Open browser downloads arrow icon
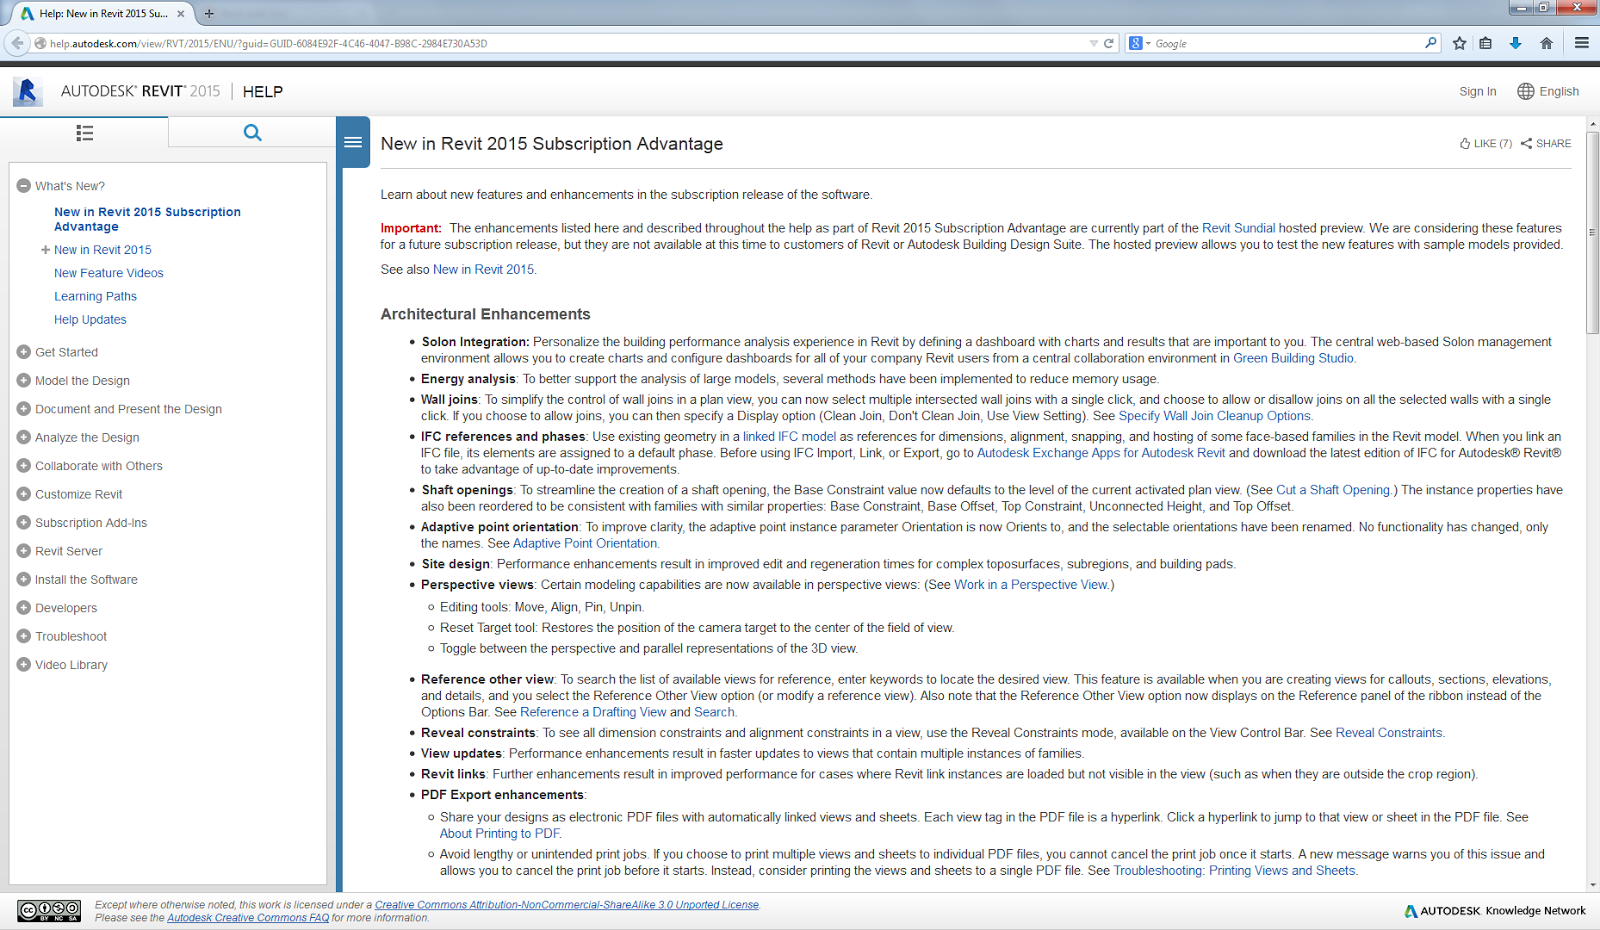 (1515, 43)
